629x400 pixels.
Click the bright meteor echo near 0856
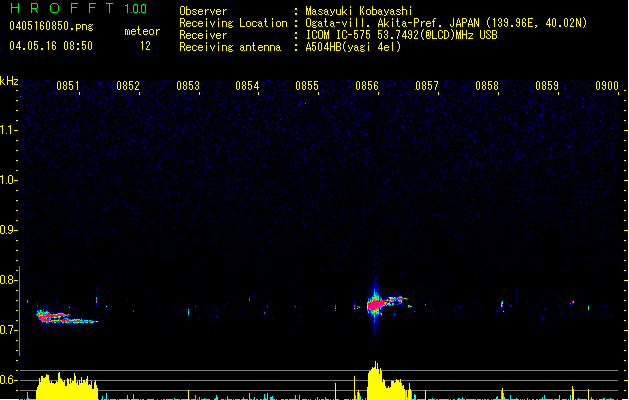[375, 304]
